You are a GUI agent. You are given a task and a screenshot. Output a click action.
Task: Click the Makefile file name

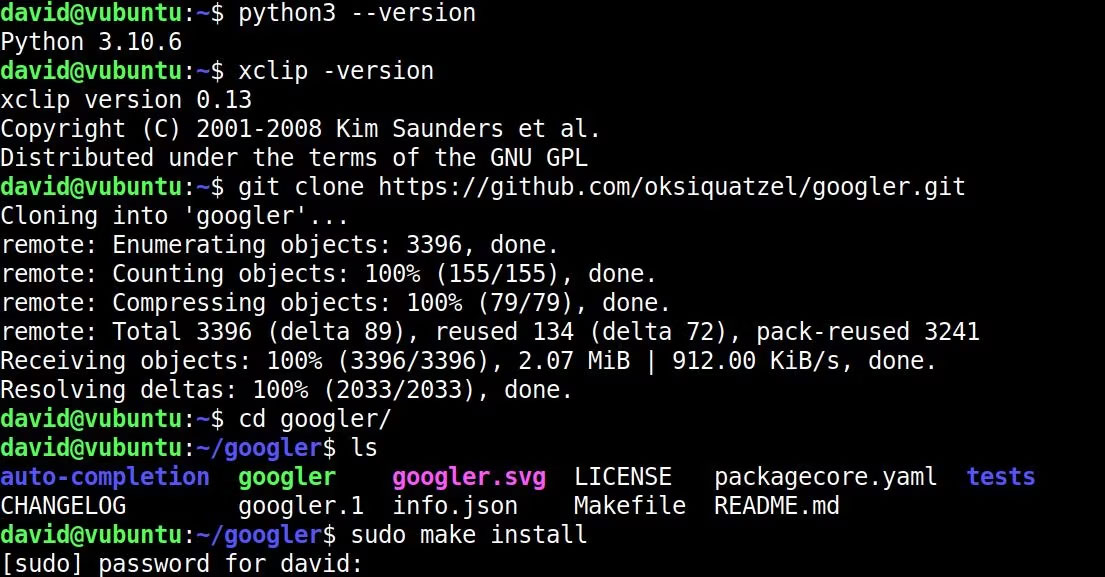tap(629, 506)
